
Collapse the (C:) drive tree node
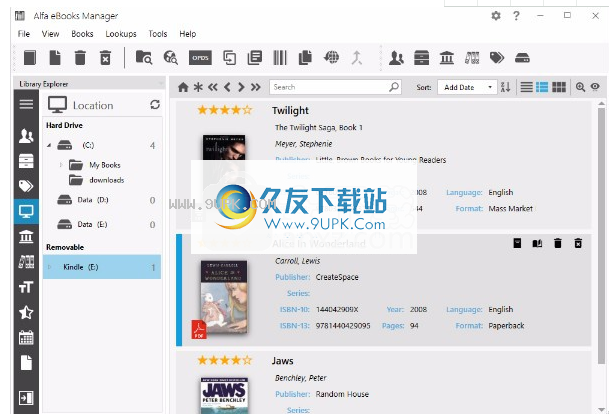point(49,145)
